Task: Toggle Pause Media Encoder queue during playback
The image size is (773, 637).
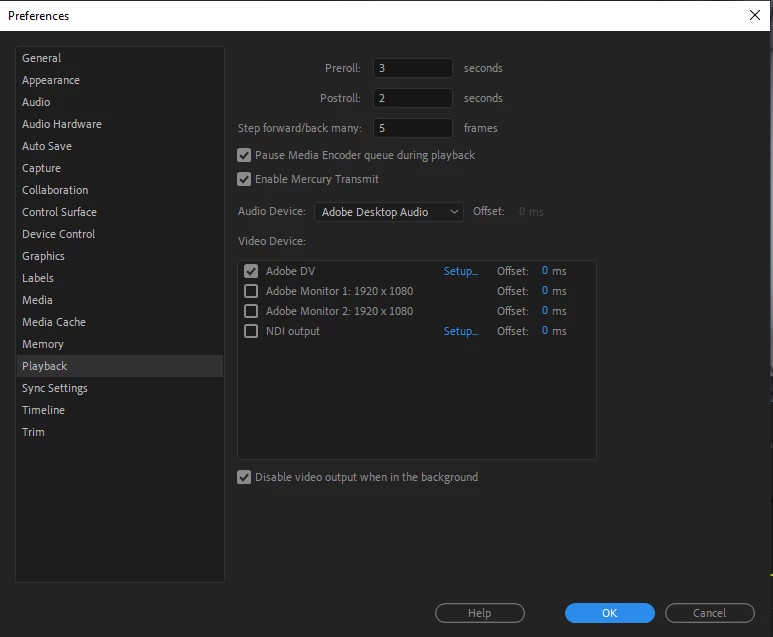Action: point(244,155)
